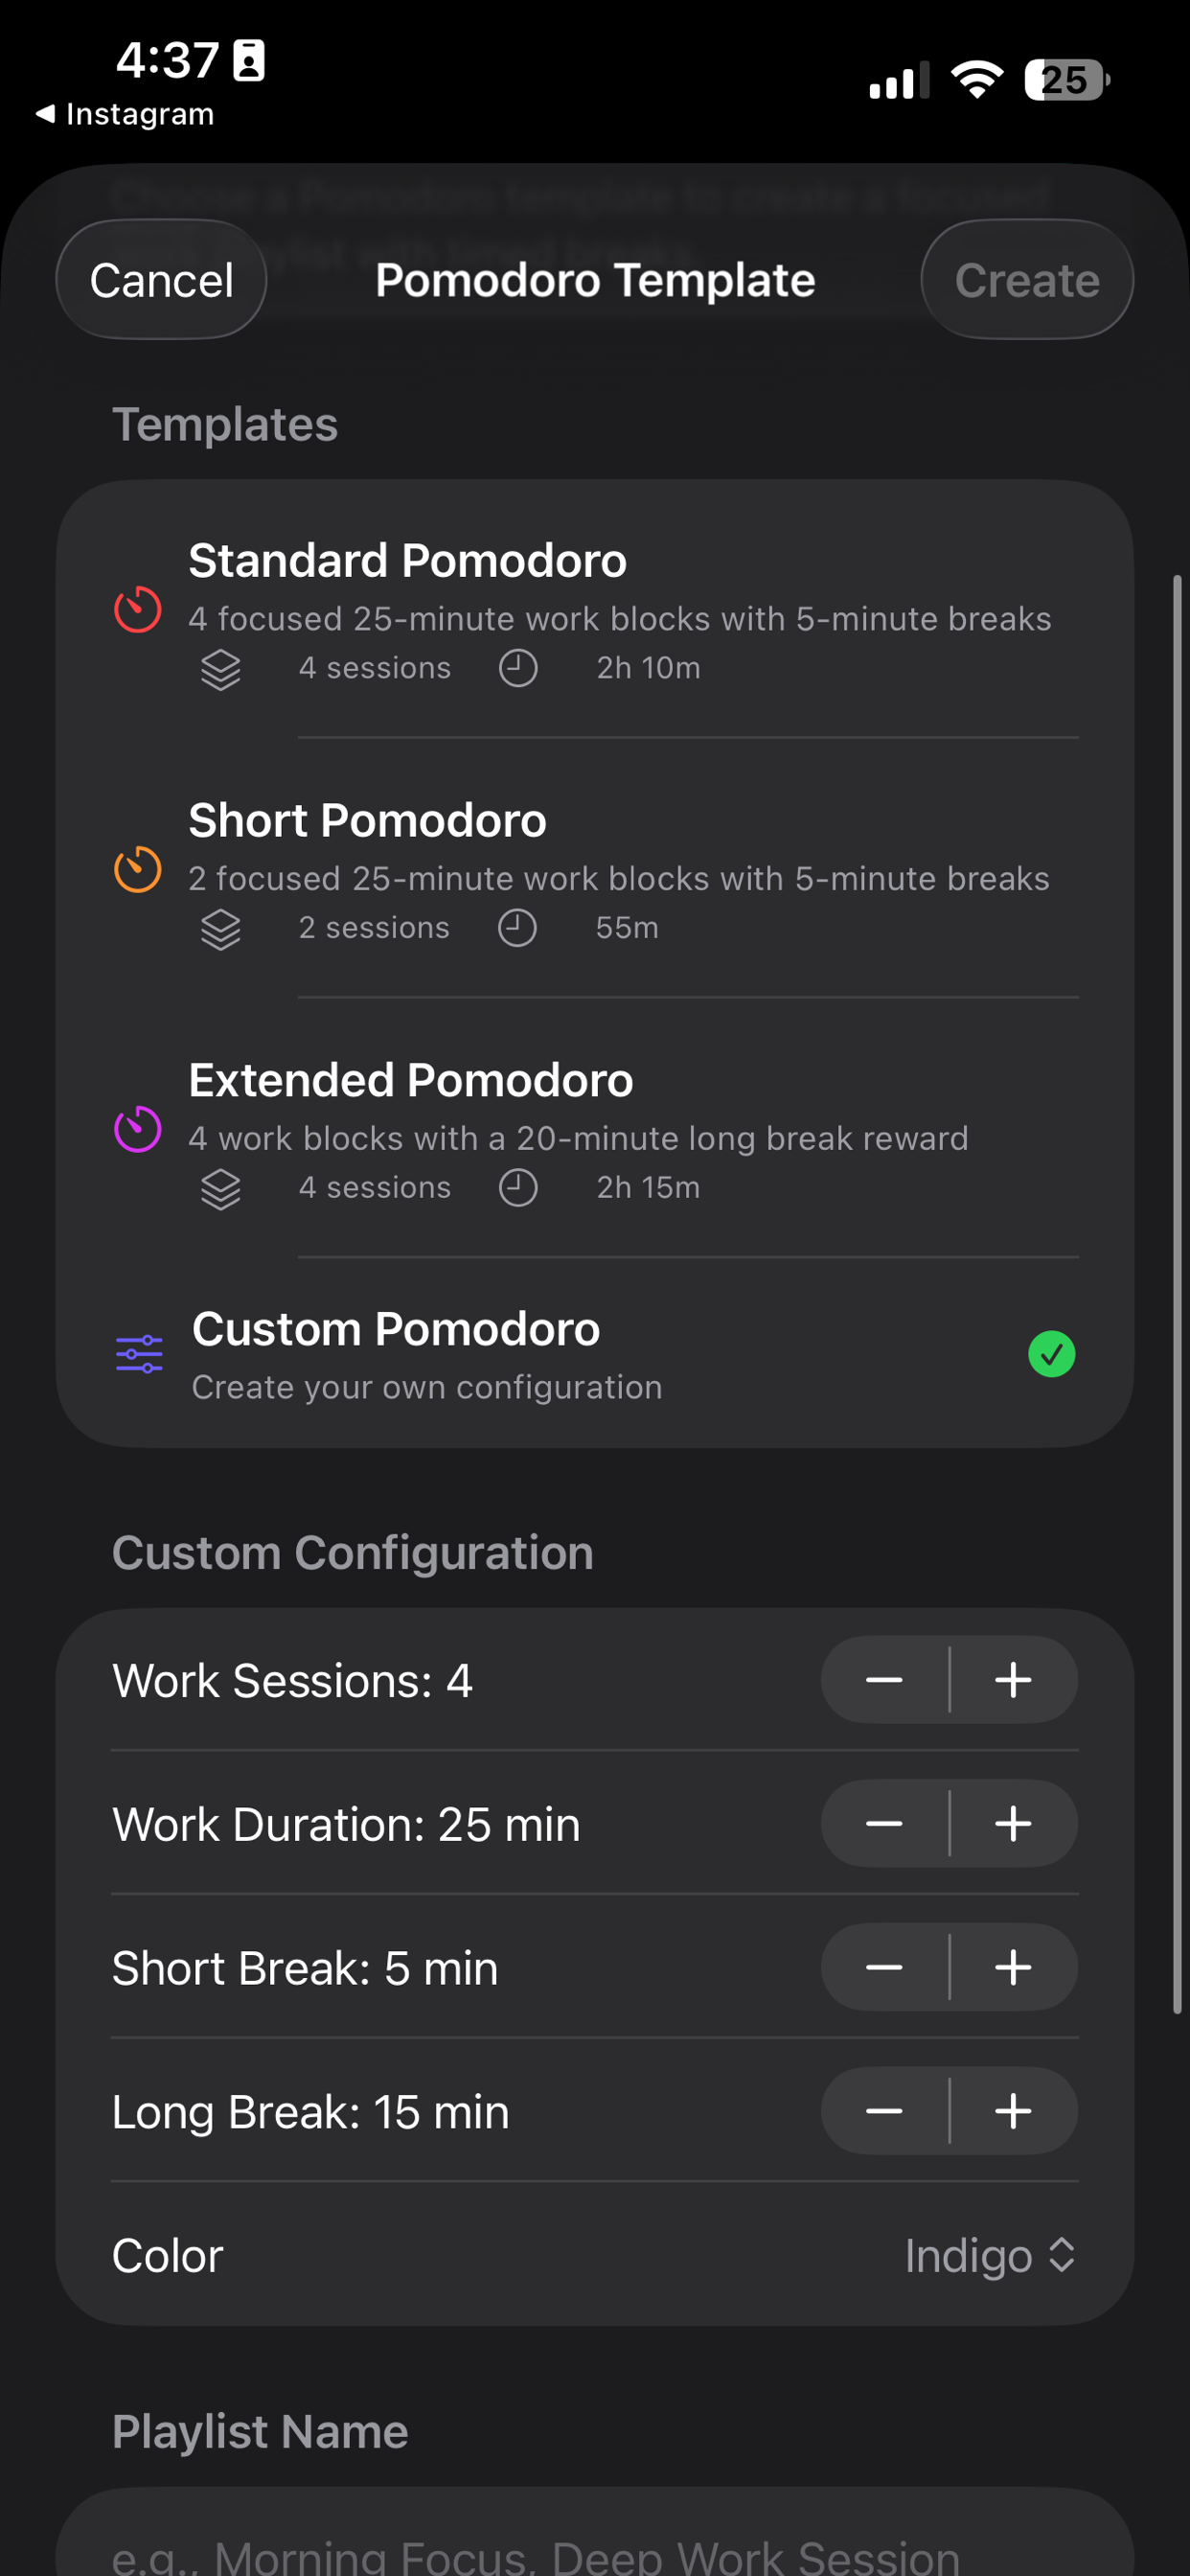The height and width of the screenshot is (2576, 1190).
Task: Select the Short Pomodoro template
Action: pyautogui.click(x=595, y=869)
